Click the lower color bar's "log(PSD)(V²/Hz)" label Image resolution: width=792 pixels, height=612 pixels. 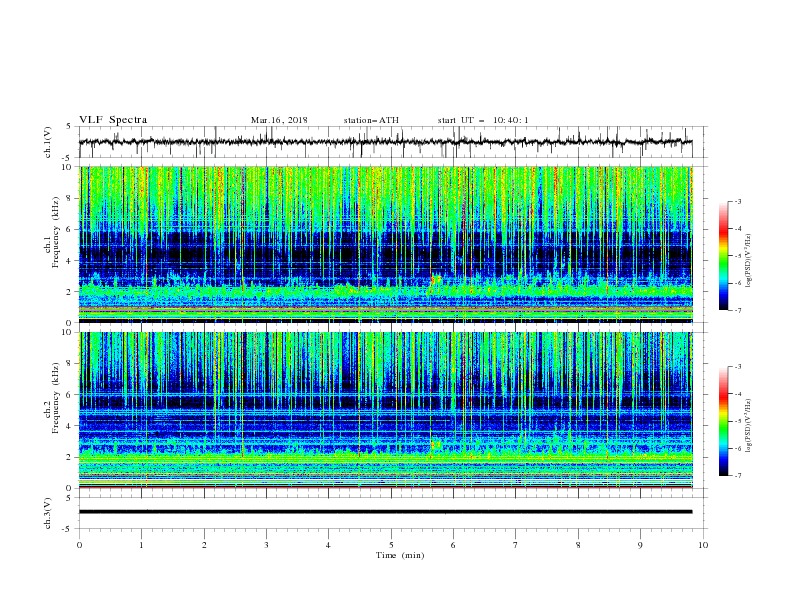748,426
